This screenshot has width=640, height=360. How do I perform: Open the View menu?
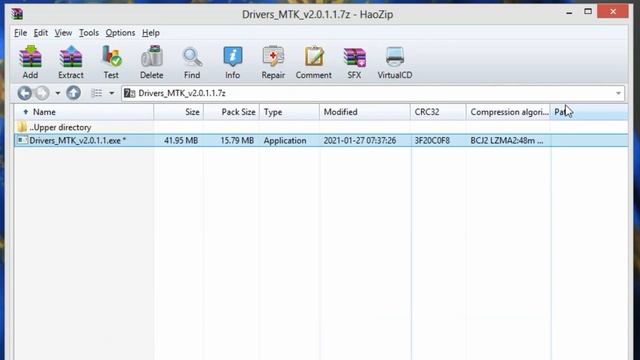[63, 33]
